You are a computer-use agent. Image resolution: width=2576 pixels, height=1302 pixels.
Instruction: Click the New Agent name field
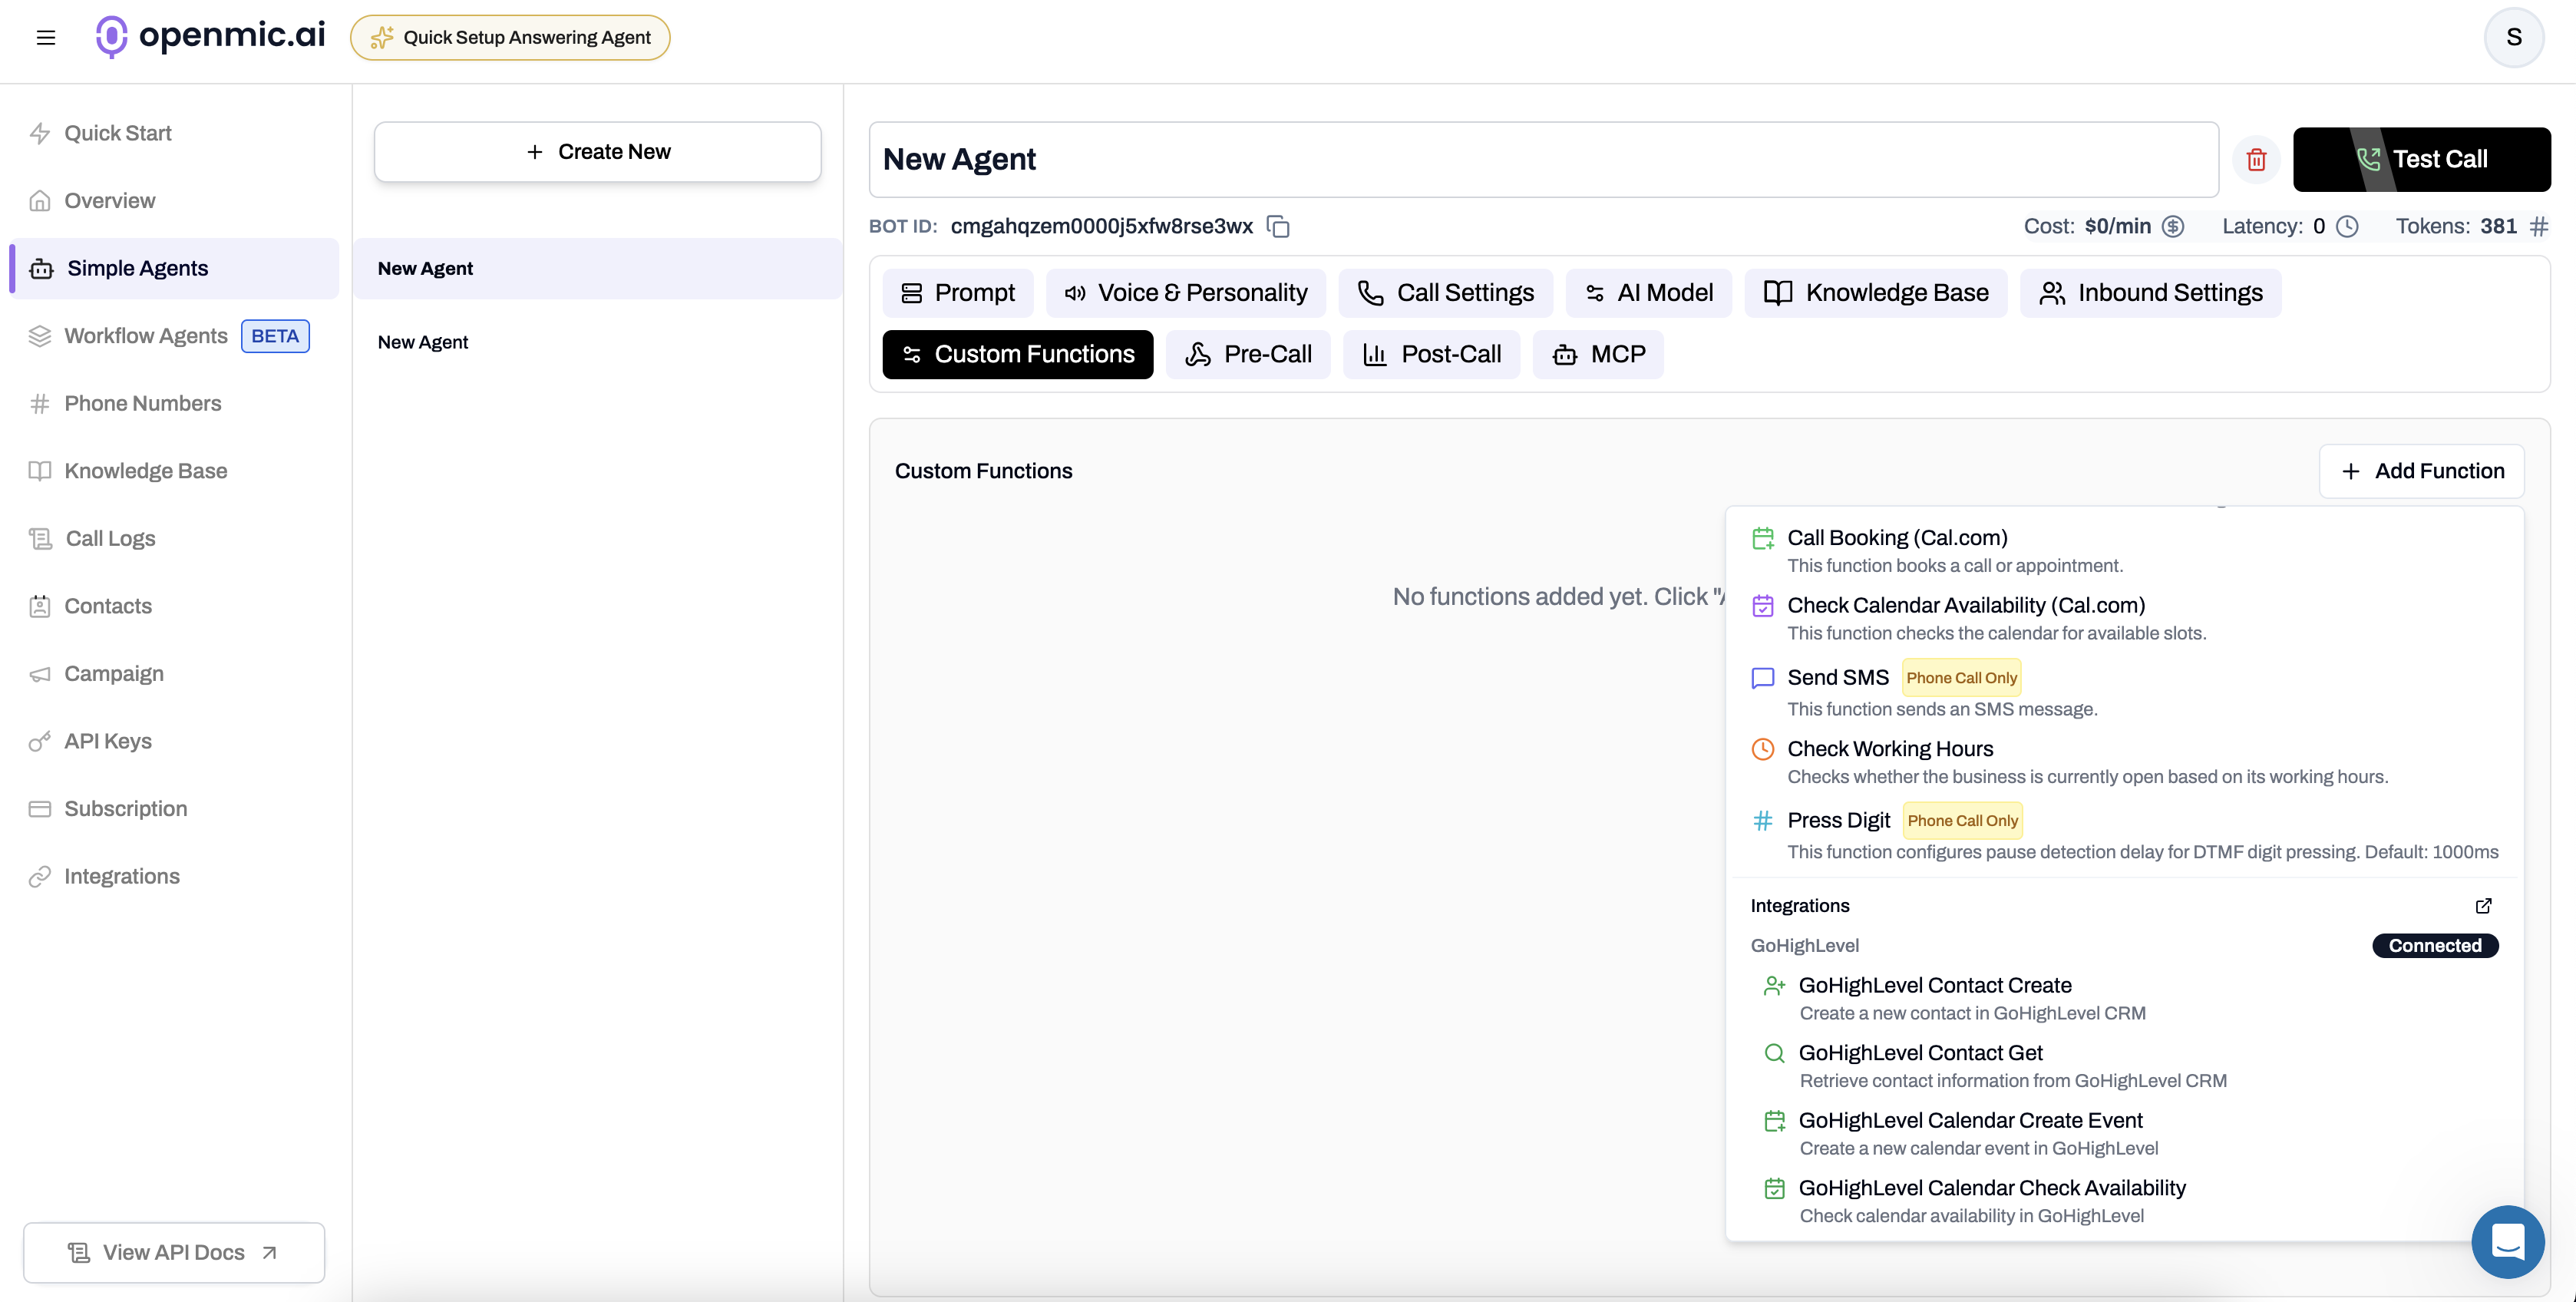(1542, 160)
